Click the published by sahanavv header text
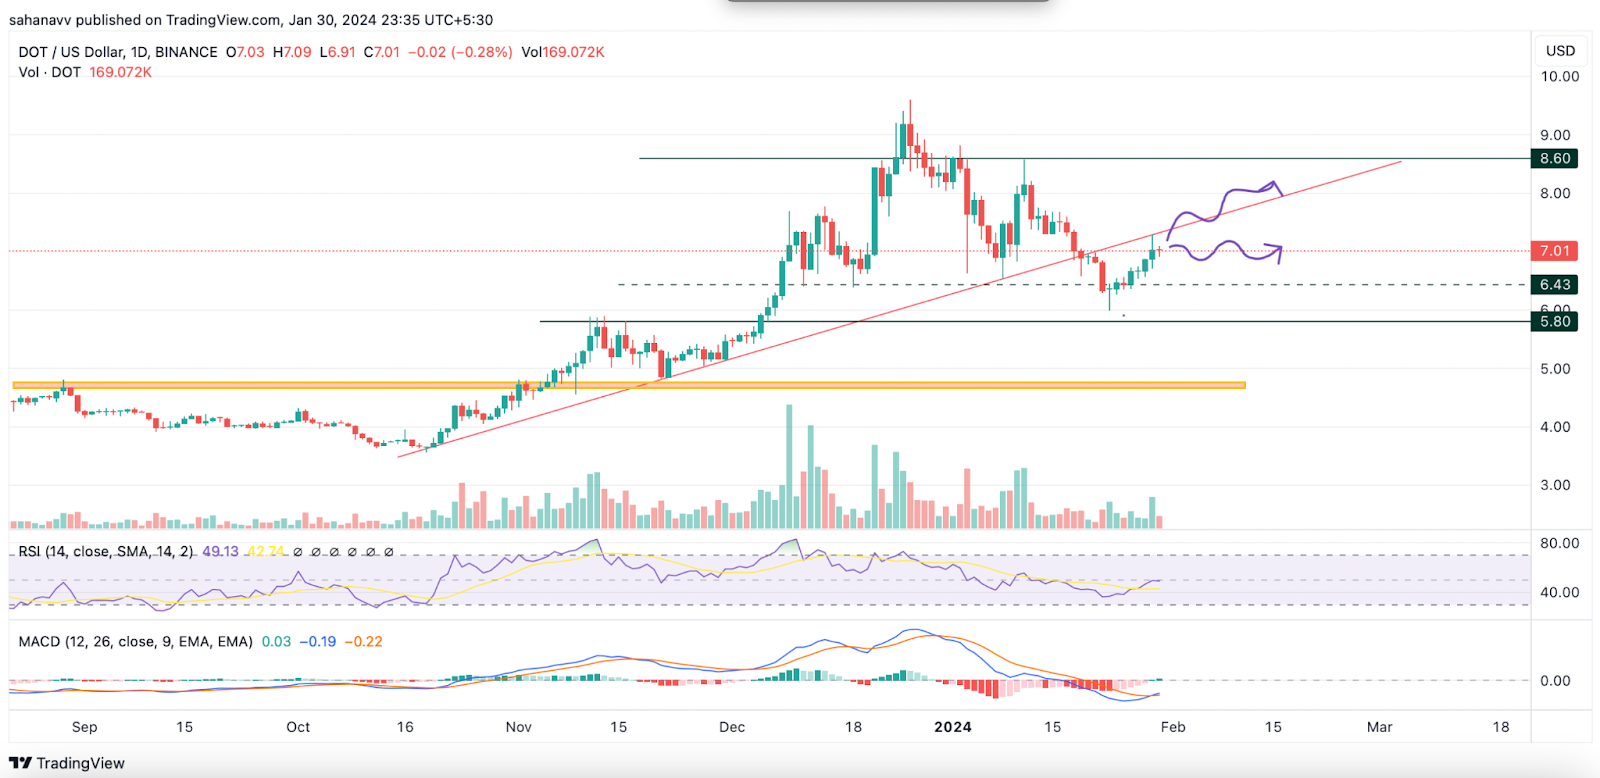 click(250, 19)
